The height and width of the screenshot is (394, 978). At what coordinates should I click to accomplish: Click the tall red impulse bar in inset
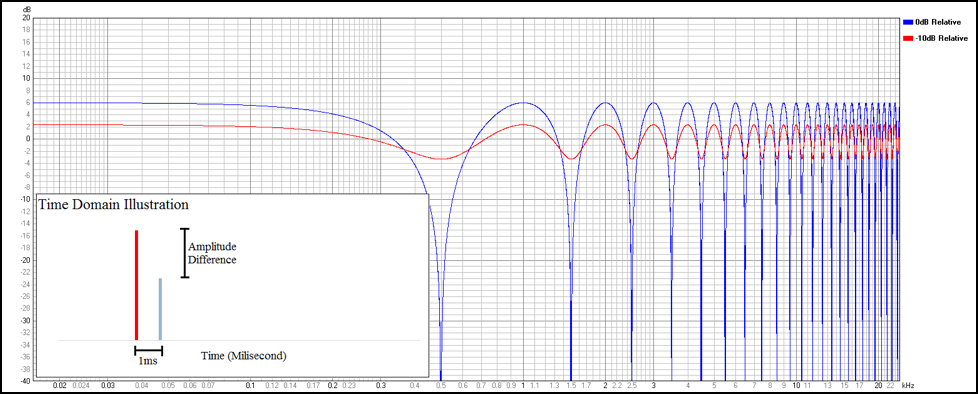[x=136, y=285]
